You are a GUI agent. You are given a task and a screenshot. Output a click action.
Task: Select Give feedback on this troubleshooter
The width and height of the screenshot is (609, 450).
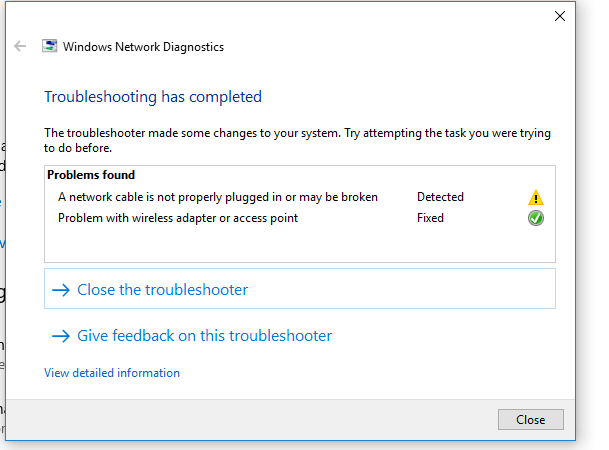pos(204,336)
